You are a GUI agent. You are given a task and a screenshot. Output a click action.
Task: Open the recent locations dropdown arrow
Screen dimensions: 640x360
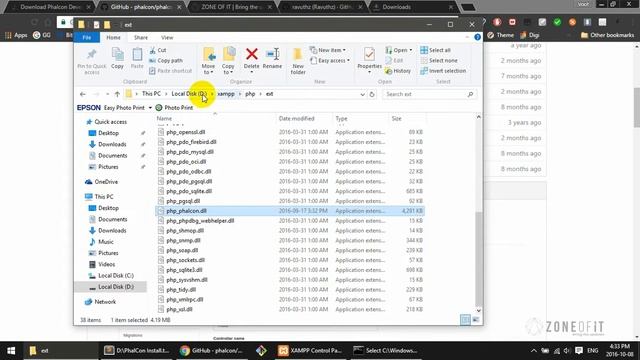(107, 94)
